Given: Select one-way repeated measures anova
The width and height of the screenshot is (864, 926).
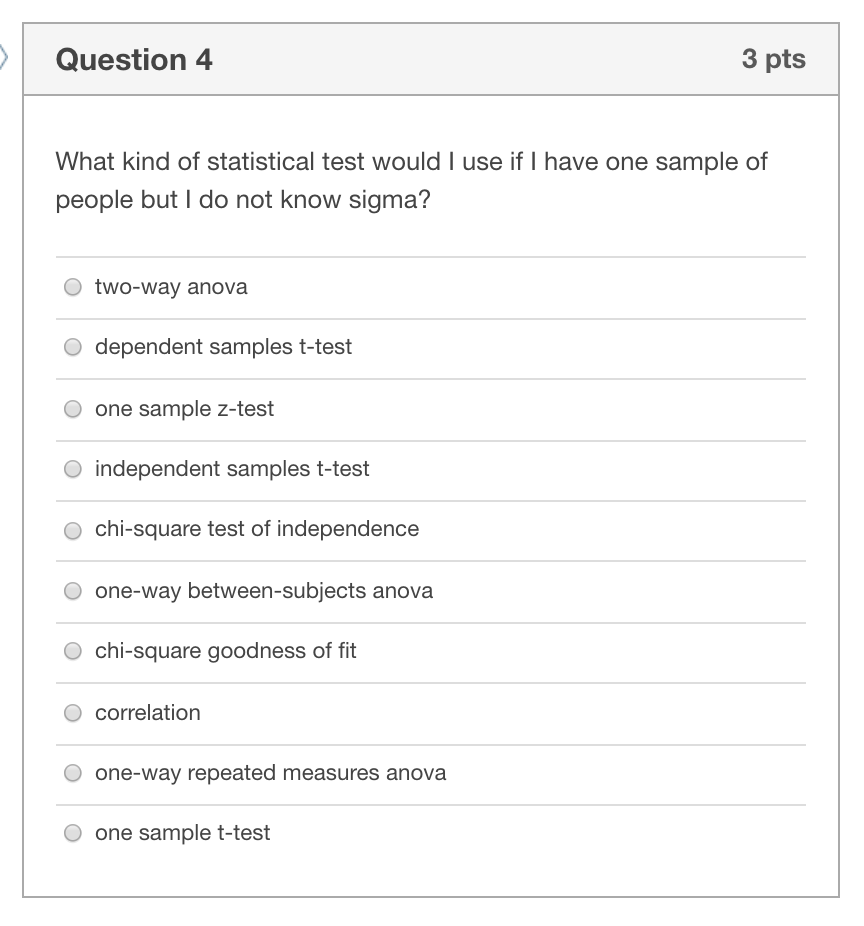Looking at the screenshot, I should click(72, 772).
